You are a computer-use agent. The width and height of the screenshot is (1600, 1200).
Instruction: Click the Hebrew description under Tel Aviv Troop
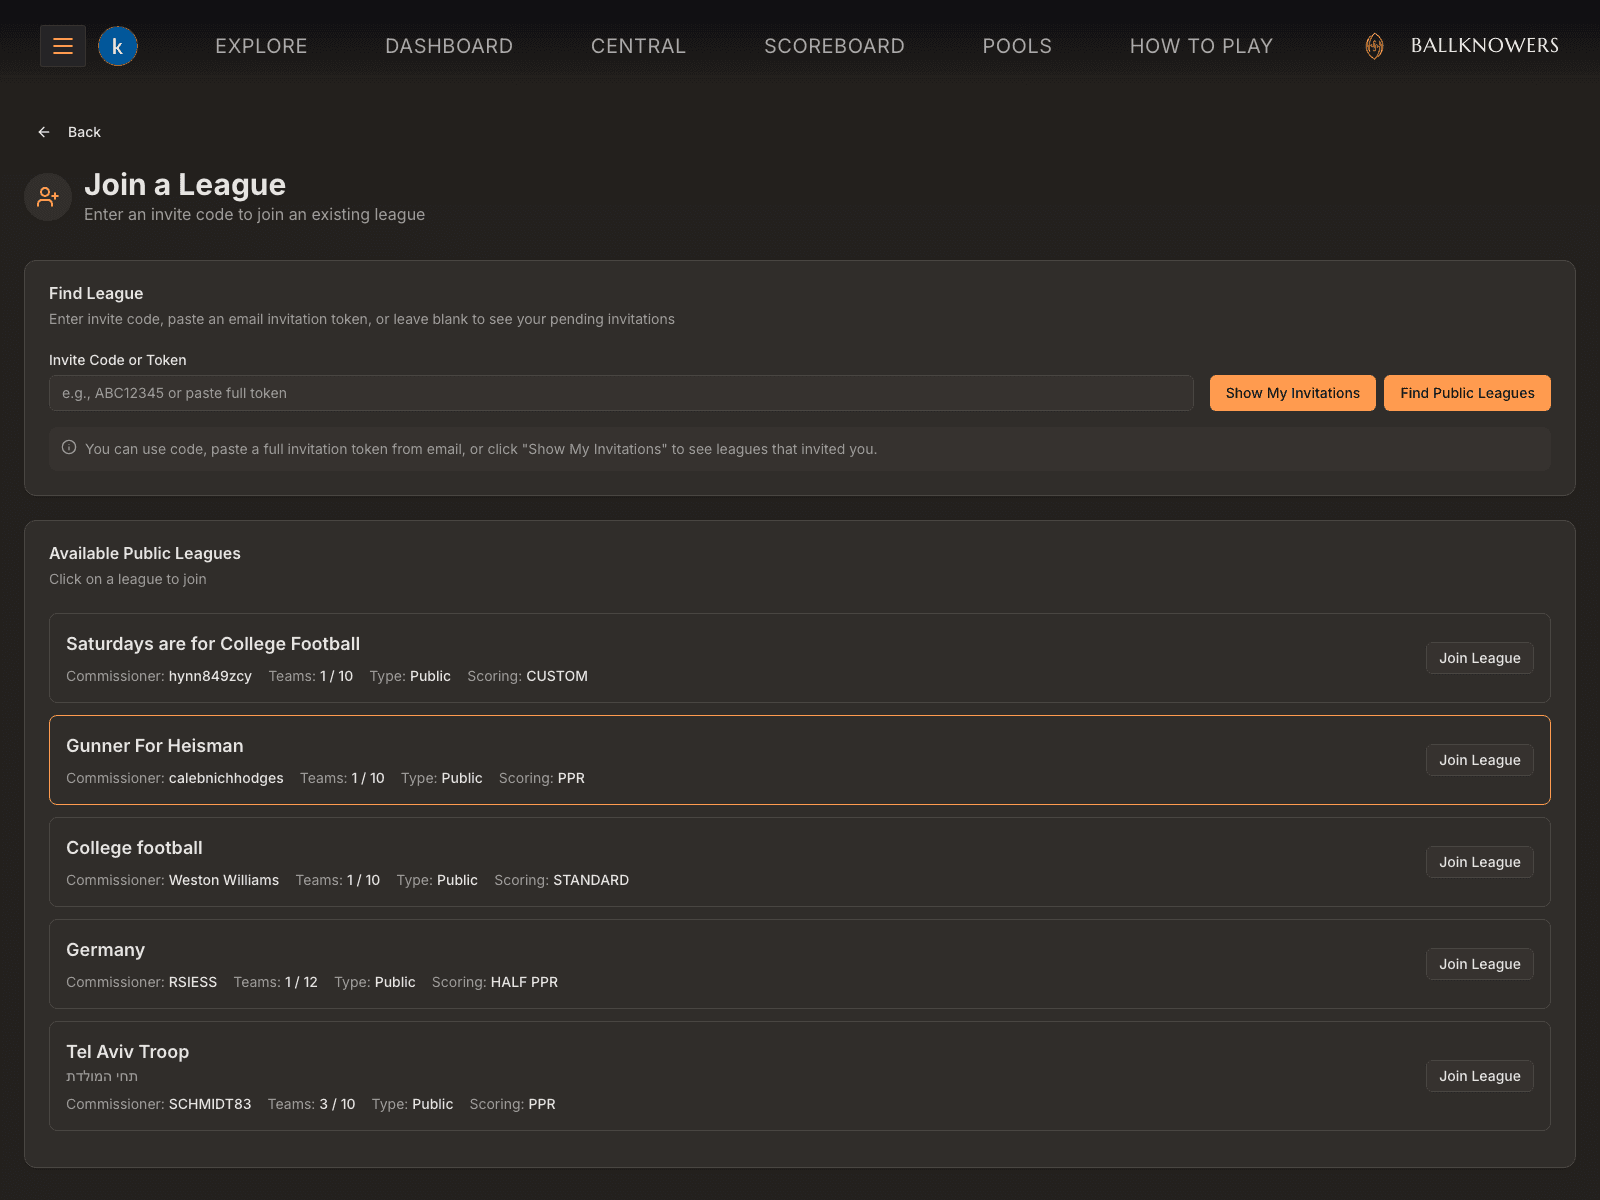pos(102,1077)
